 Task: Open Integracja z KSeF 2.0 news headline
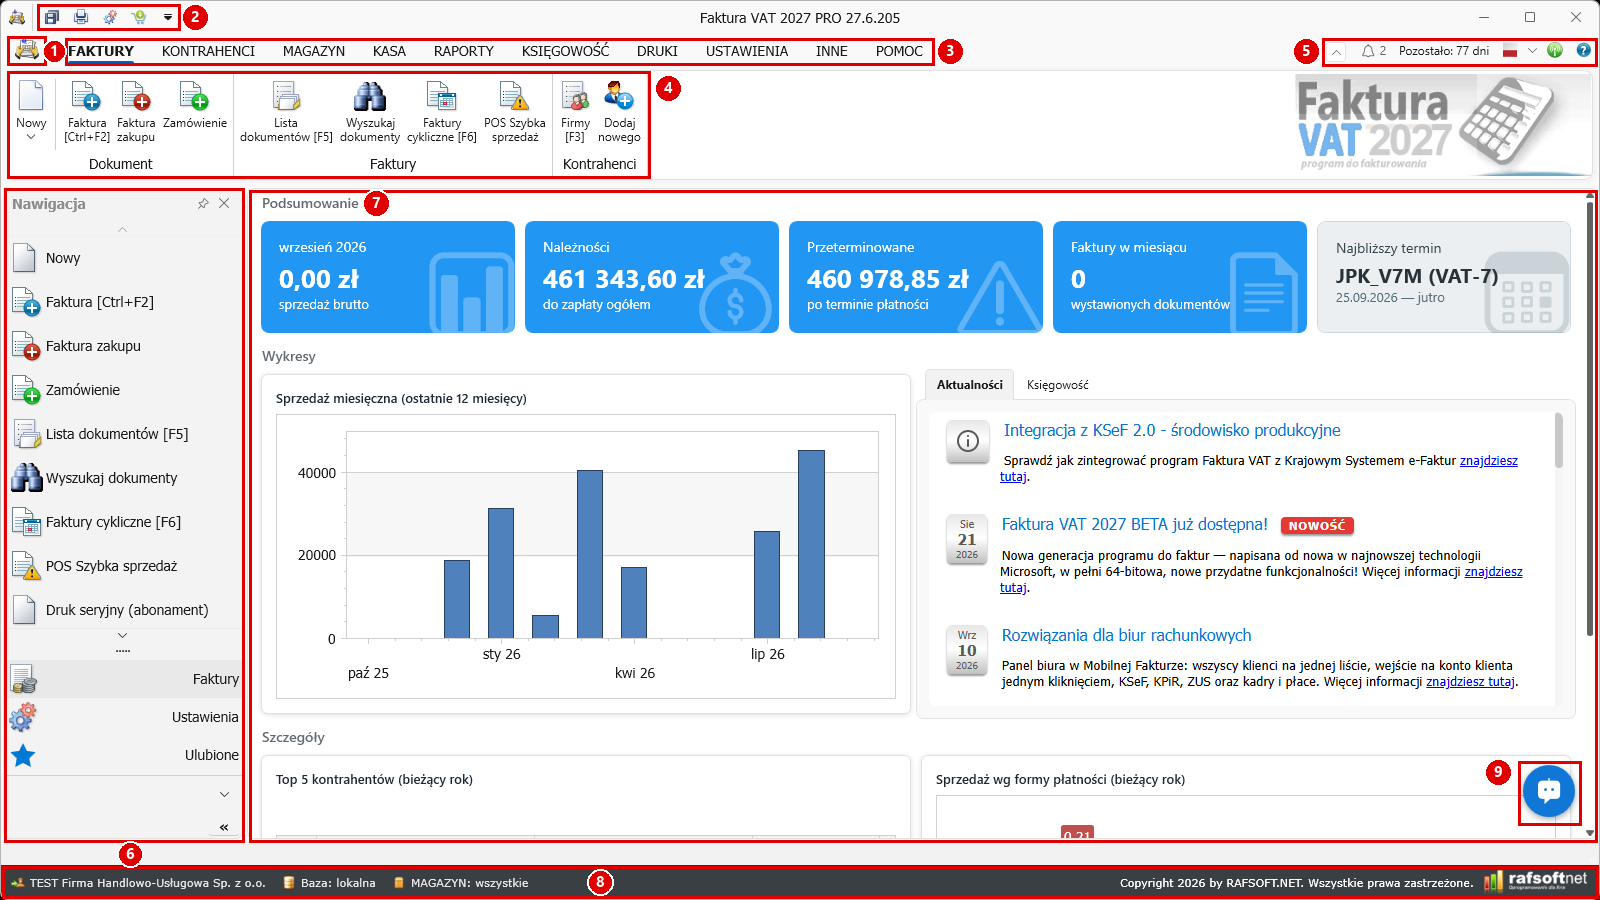coord(1172,430)
